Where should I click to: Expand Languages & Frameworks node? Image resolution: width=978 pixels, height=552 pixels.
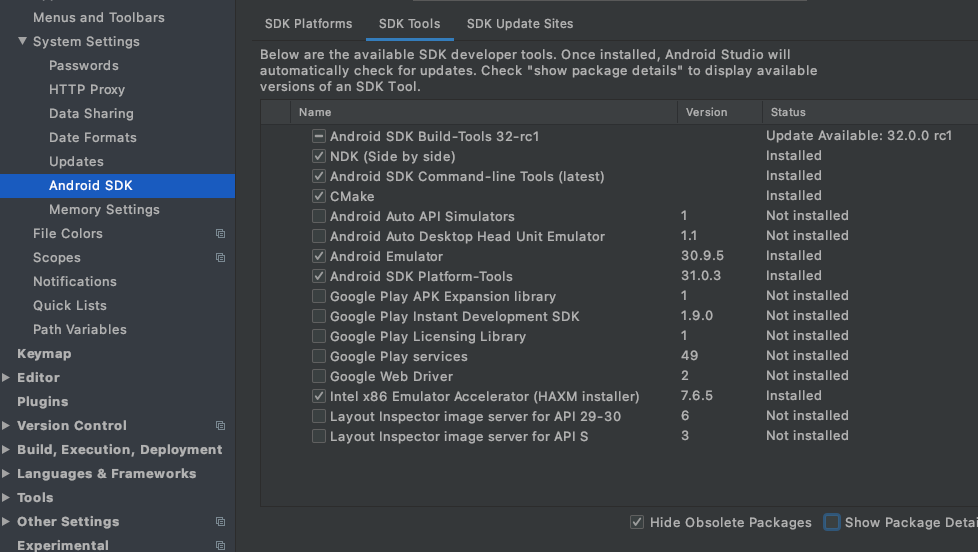tap(6, 473)
